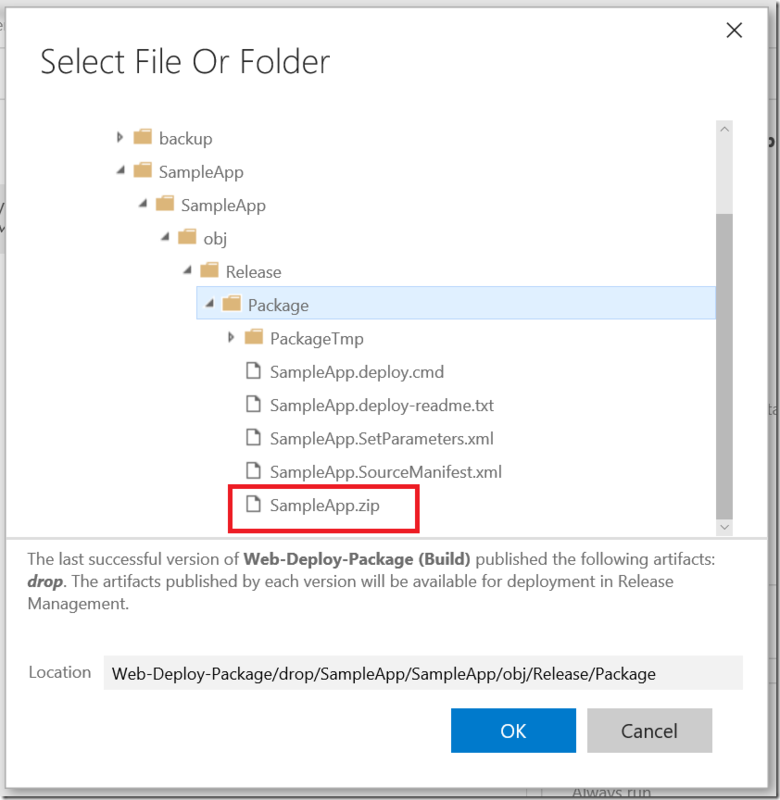Click the scrollbar up arrow
This screenshot has height=800, width=780.
coord(724,130)
